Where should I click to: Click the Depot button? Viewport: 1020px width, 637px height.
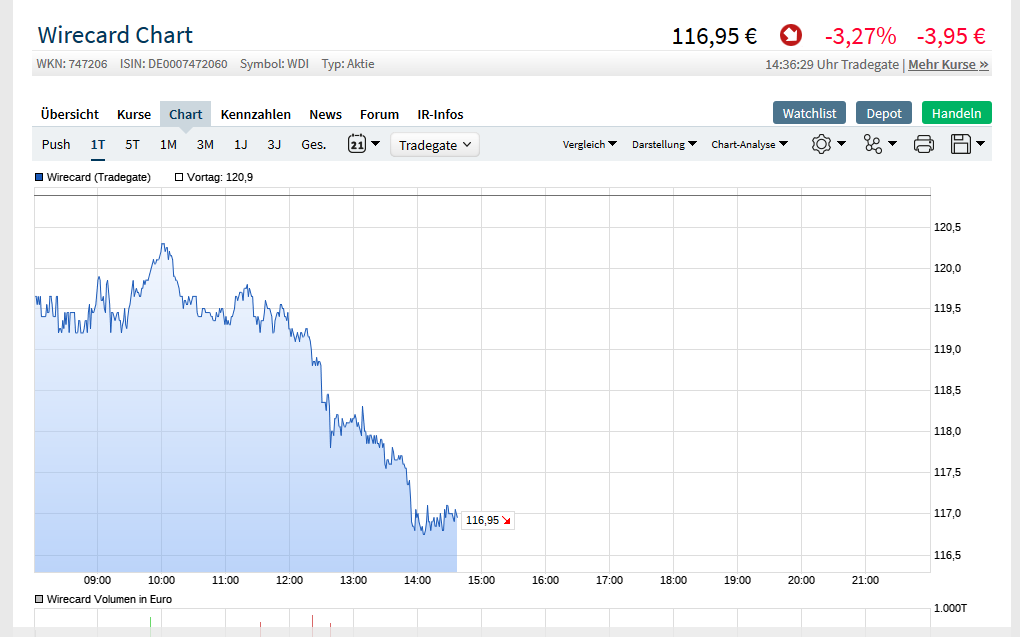(884, 113)
